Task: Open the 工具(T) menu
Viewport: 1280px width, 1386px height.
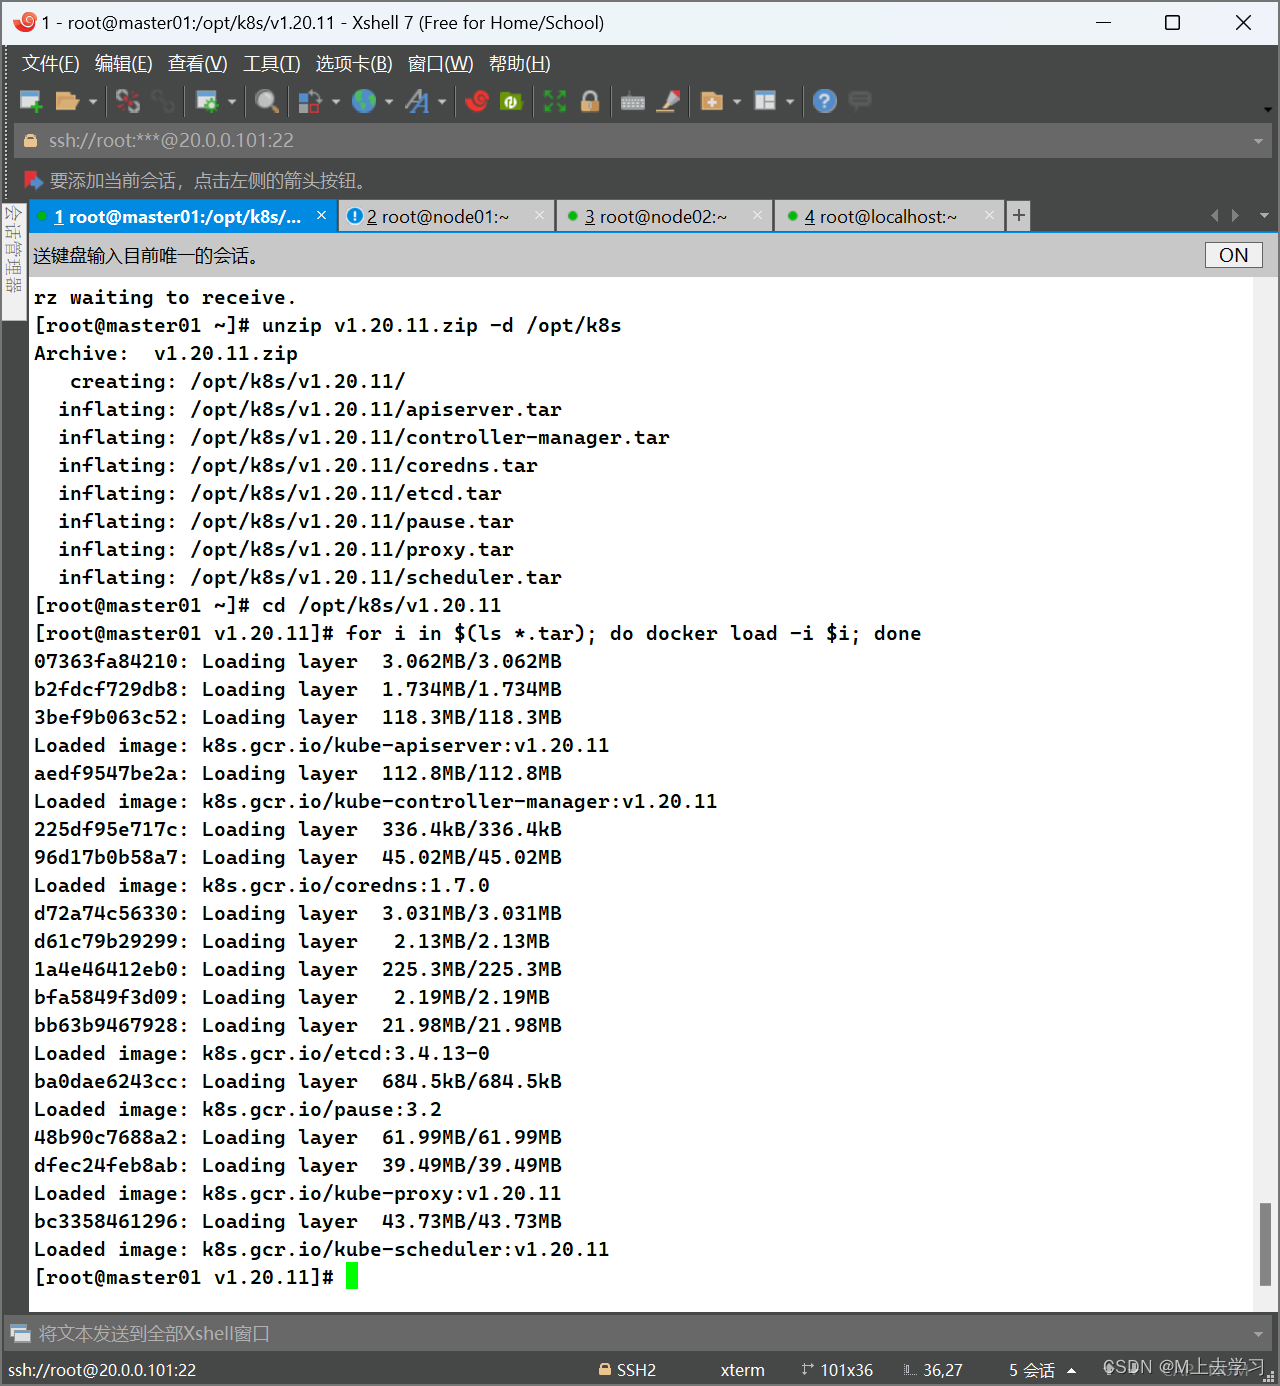Action: (272, 64)
